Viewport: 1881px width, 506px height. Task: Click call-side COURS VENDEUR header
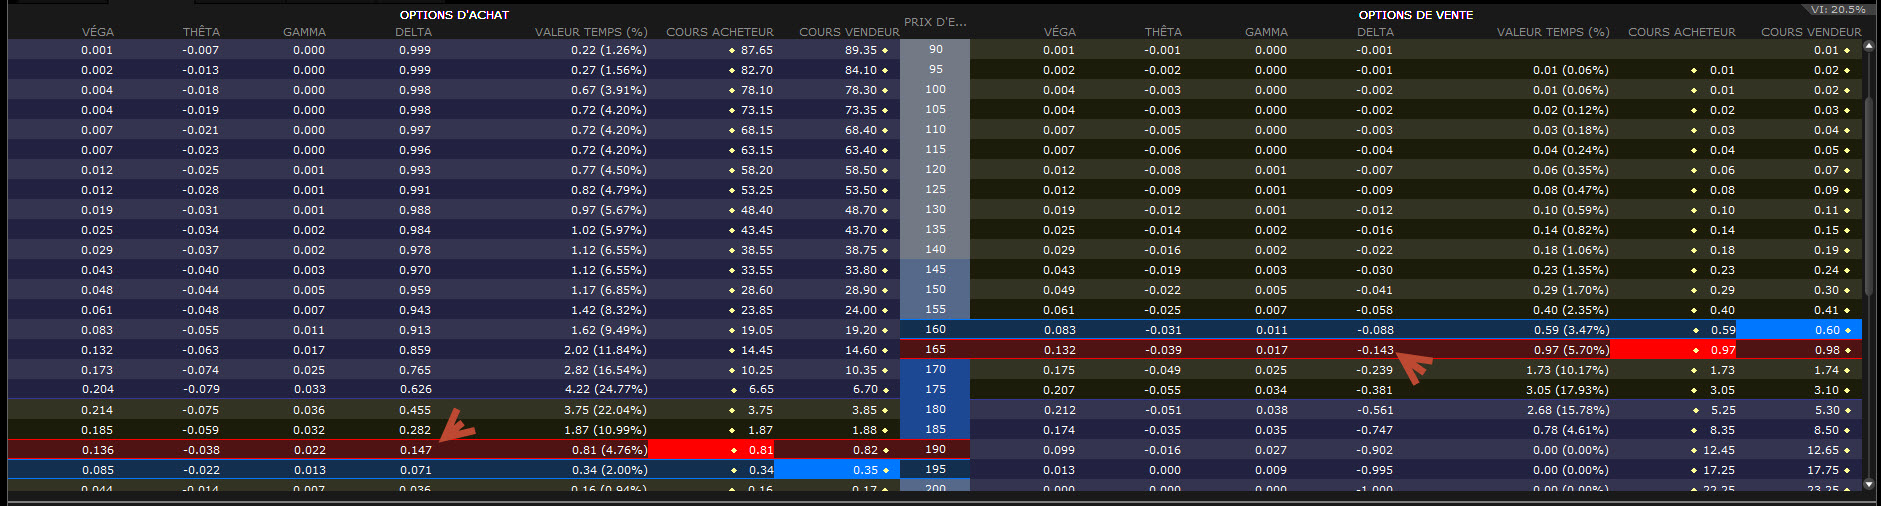[x=849, y=32]
